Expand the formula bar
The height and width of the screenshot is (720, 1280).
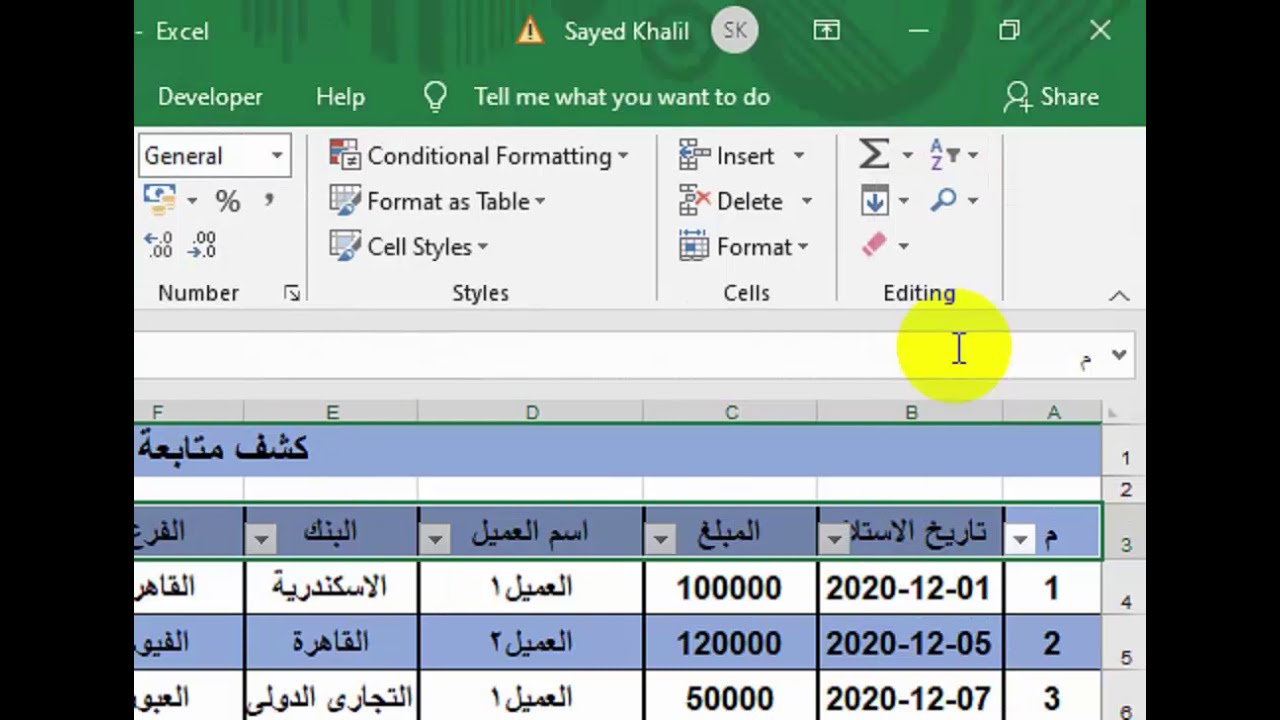1119,355
